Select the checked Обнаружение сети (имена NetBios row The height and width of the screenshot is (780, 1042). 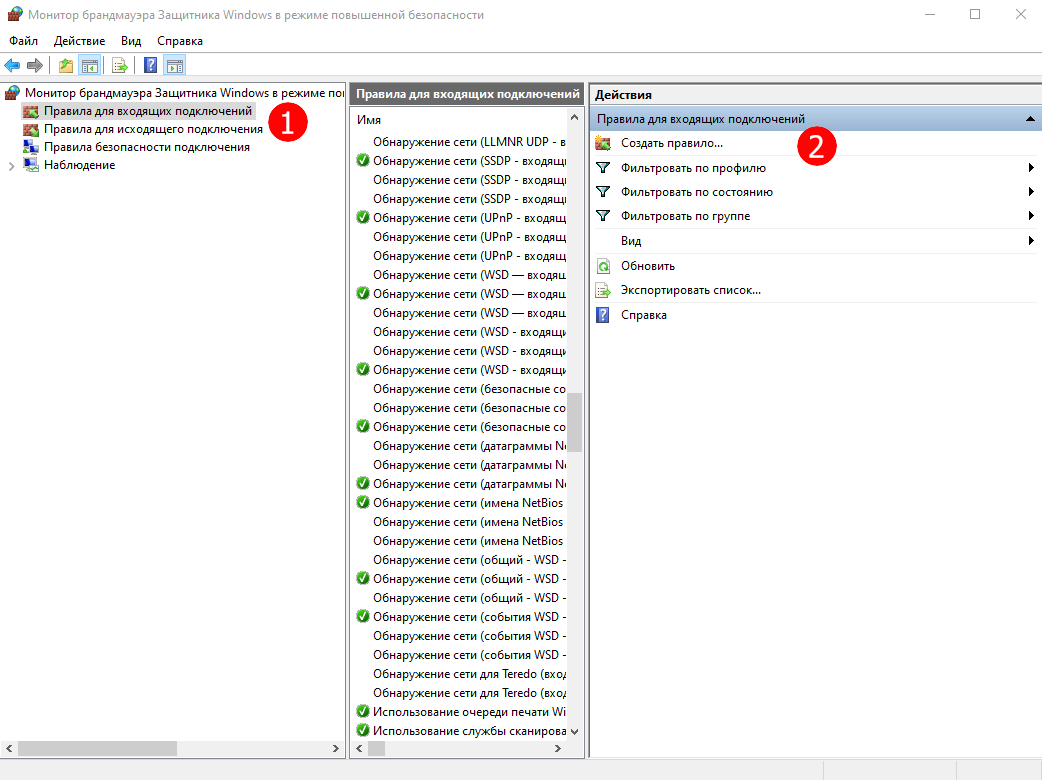pos(459,503)
